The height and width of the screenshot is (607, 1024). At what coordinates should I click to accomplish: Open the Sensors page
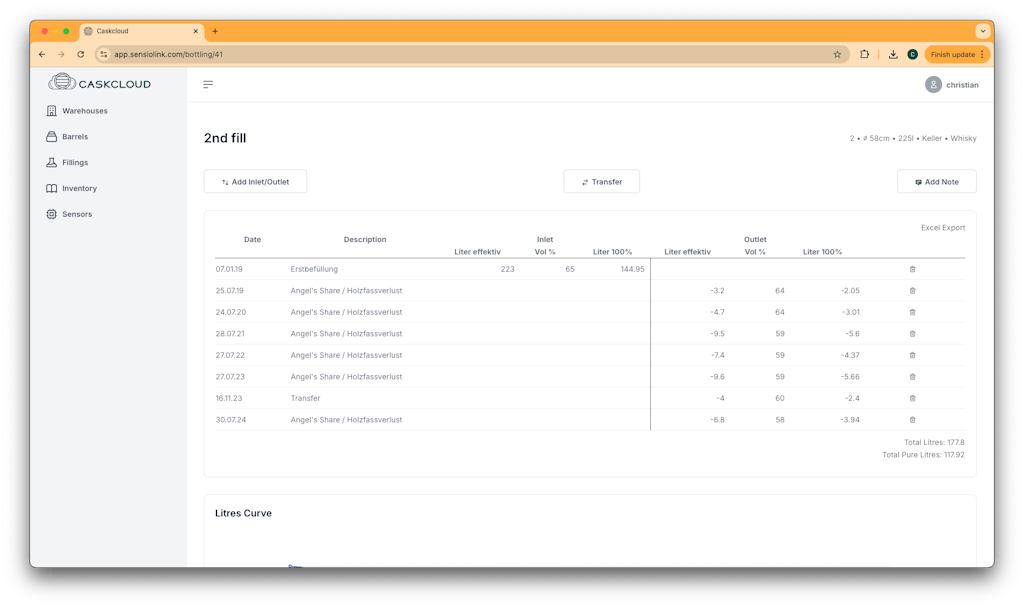click(76, 214)
